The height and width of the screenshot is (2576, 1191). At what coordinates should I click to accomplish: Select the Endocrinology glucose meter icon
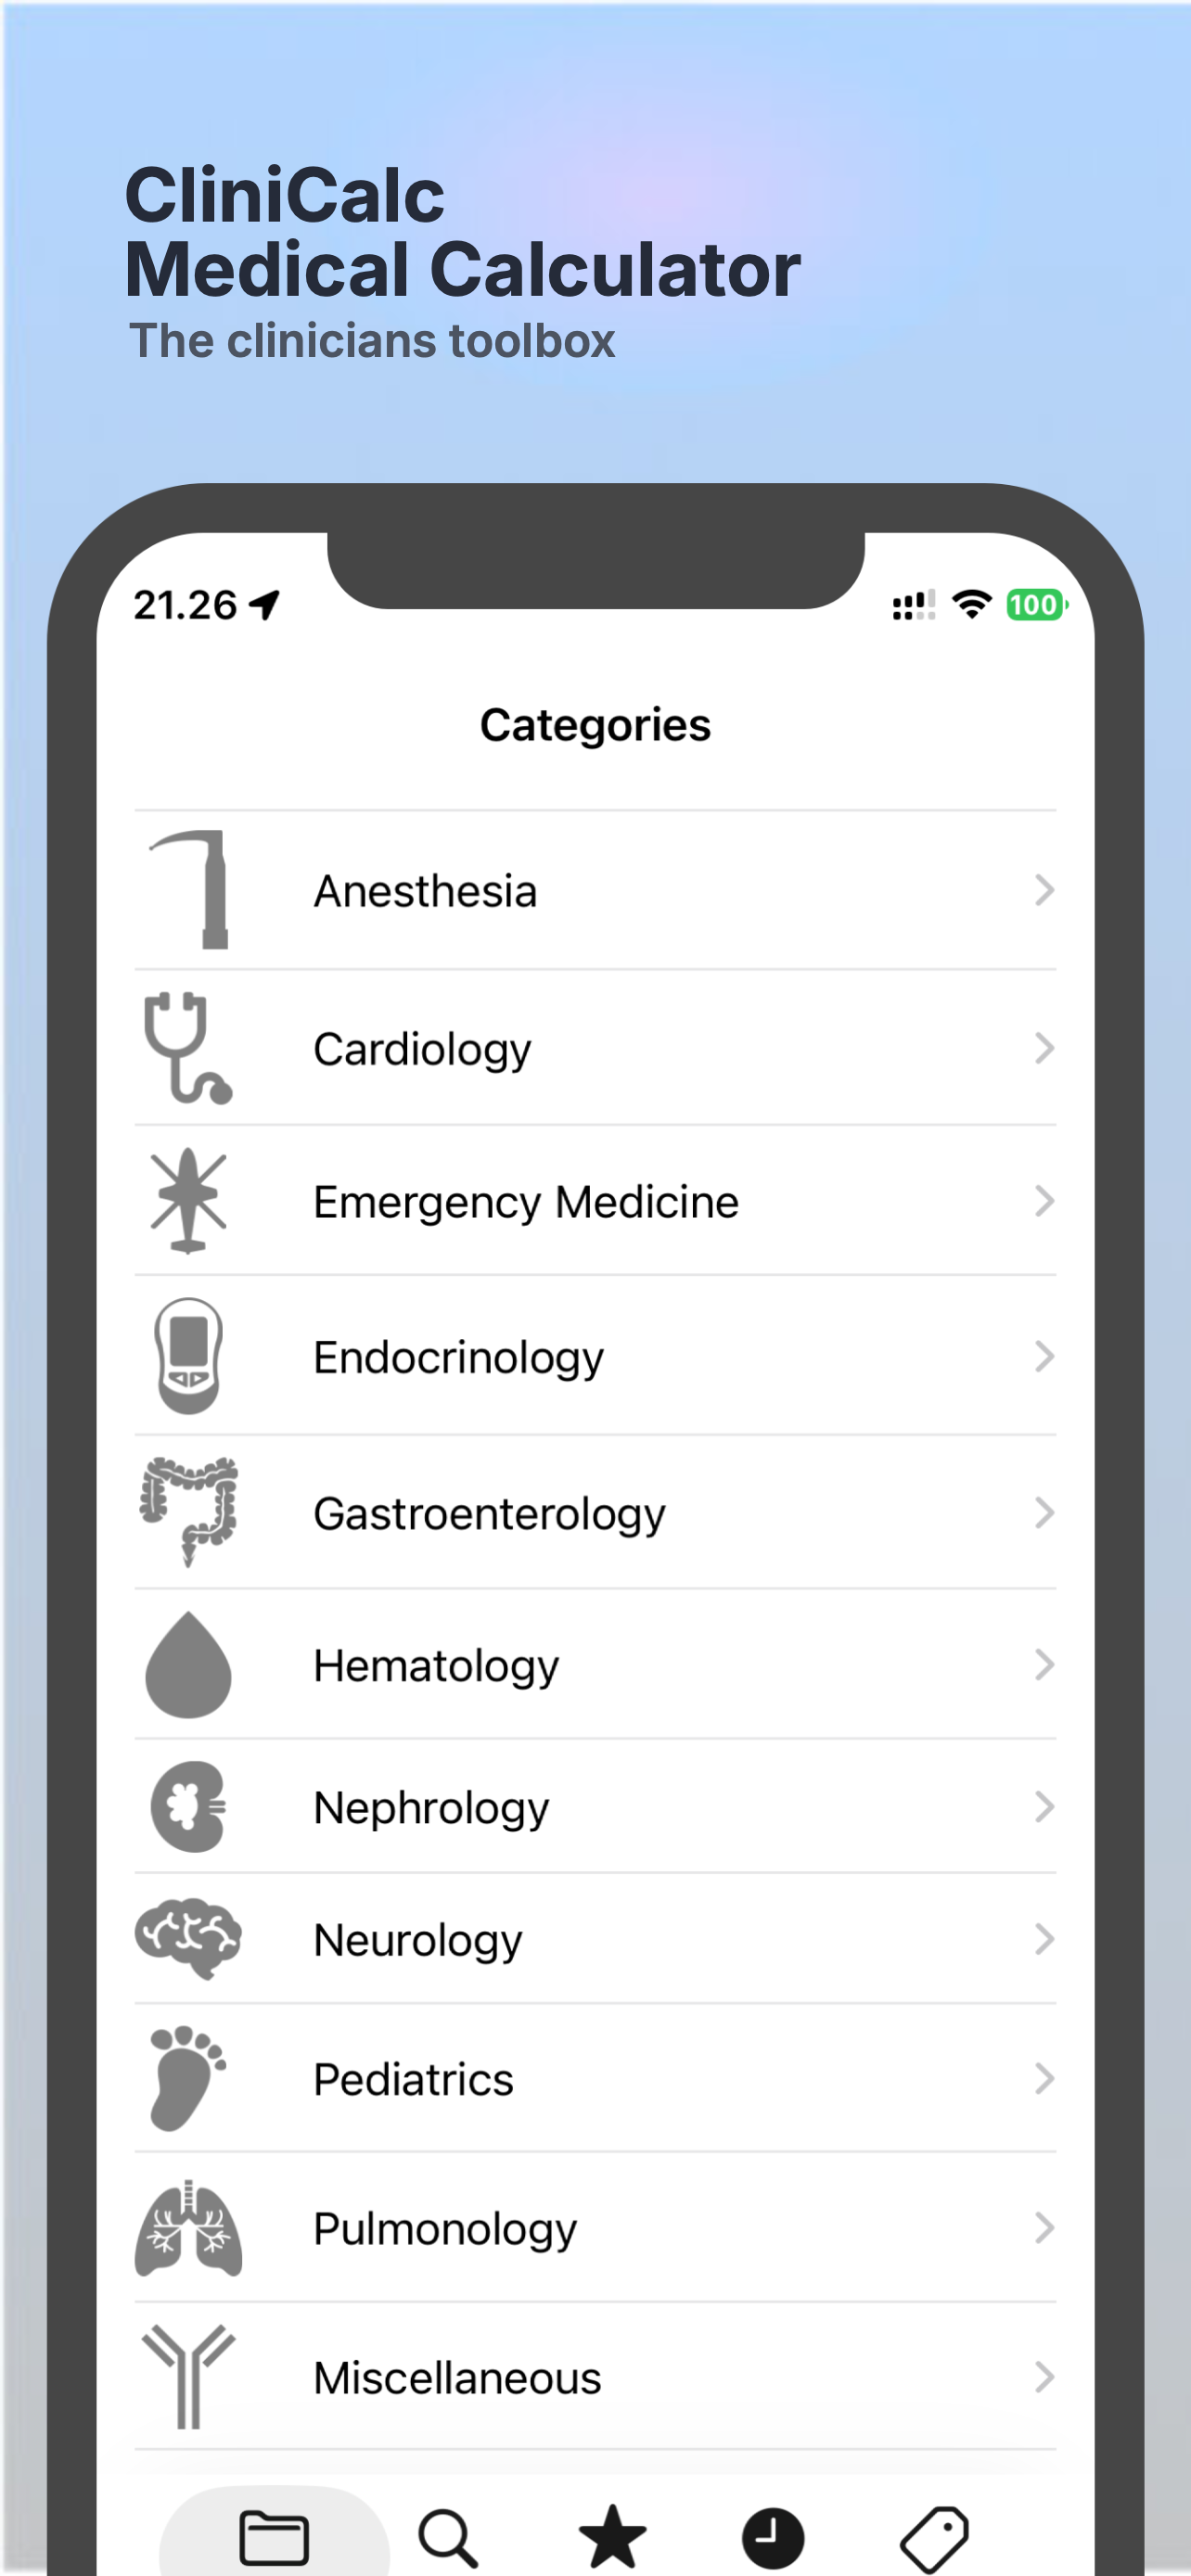[188, 1356]
